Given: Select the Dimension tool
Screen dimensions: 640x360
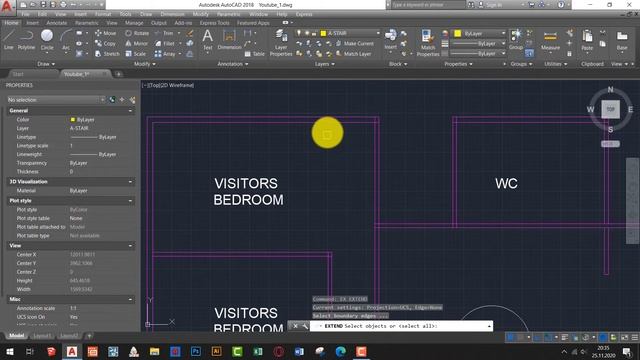Looking at the screenshot, I should coord(229,40).
